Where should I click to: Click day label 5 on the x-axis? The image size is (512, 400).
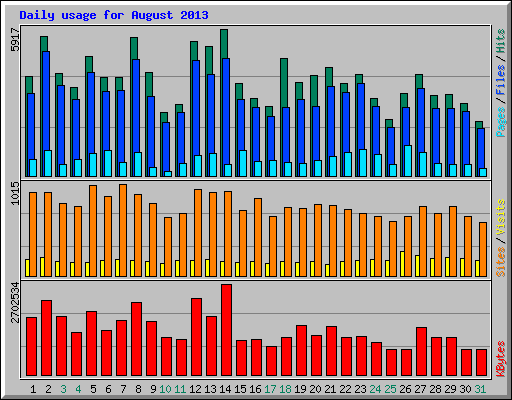(x=93, y=389)
